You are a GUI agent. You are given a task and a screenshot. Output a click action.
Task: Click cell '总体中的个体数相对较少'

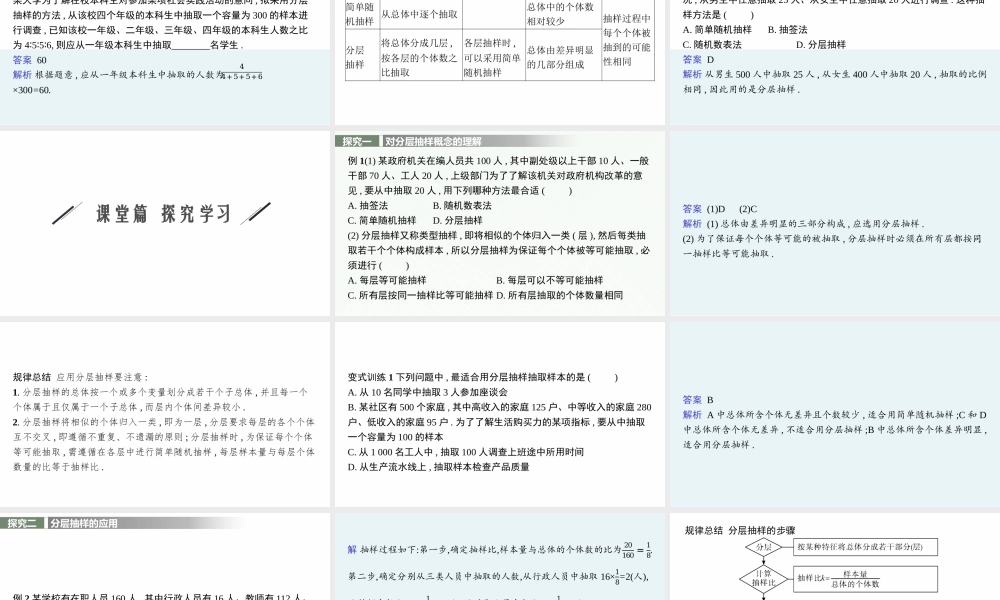561,13
